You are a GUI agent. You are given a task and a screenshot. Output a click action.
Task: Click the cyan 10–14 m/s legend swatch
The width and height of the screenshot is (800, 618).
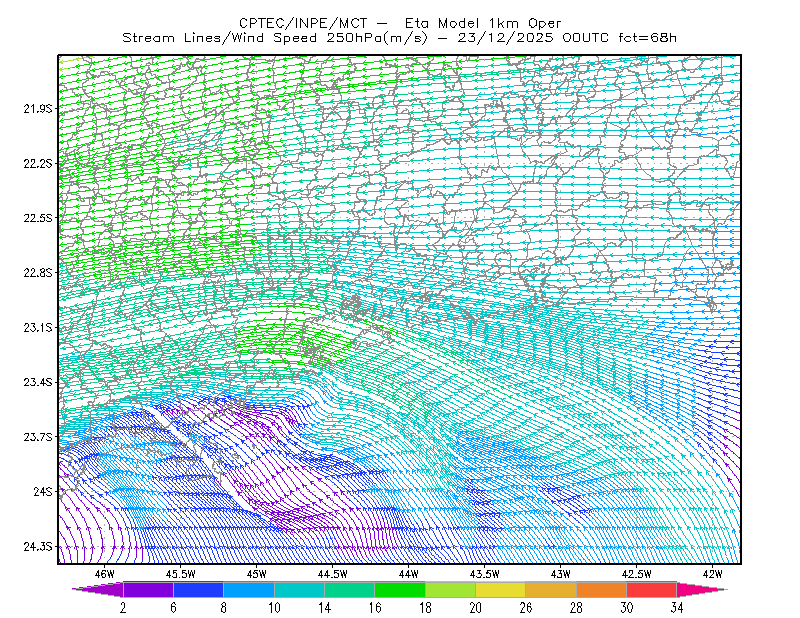coord(299,589)
